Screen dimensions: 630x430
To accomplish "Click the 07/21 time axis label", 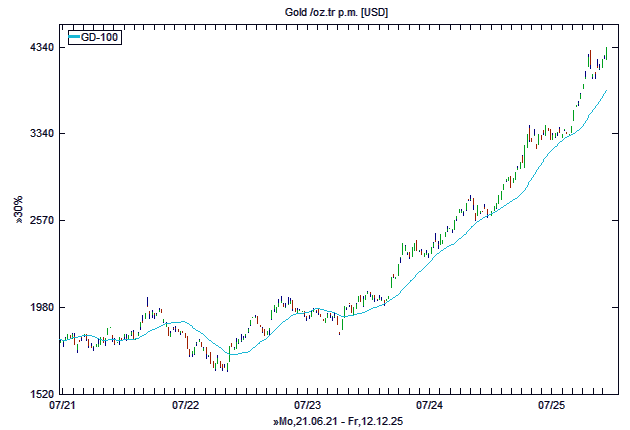I will 62,406.
